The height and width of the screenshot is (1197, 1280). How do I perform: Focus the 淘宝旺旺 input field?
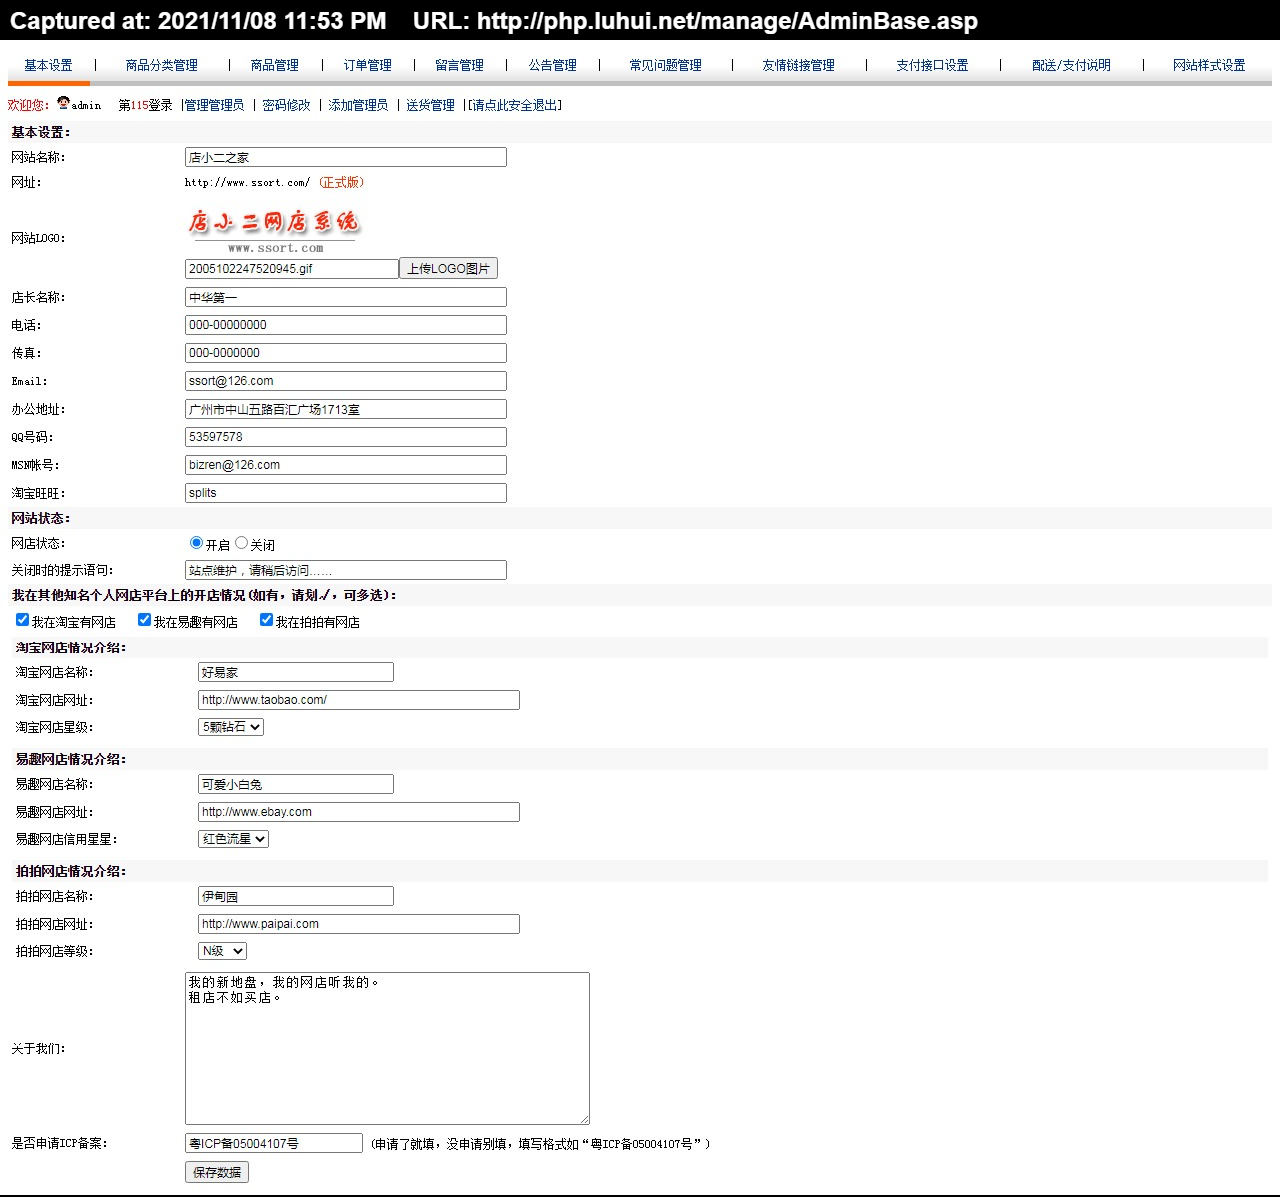point(346,493)
